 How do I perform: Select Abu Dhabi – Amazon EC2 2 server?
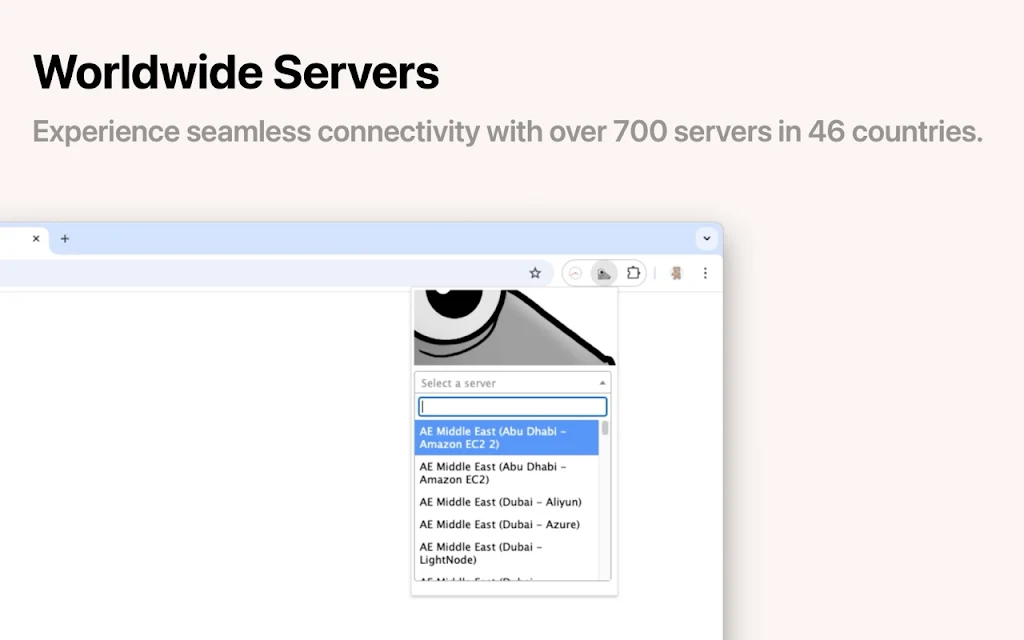(507, 438)
